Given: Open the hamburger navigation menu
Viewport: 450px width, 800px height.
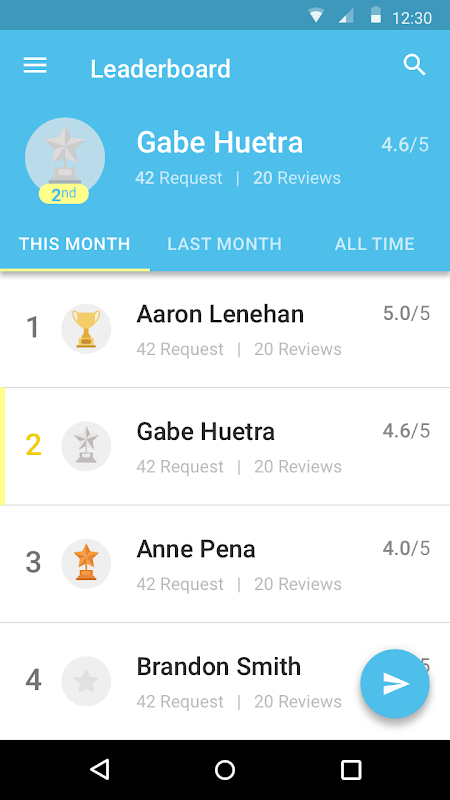Looking at the screenshot, I should coord(35,65).
